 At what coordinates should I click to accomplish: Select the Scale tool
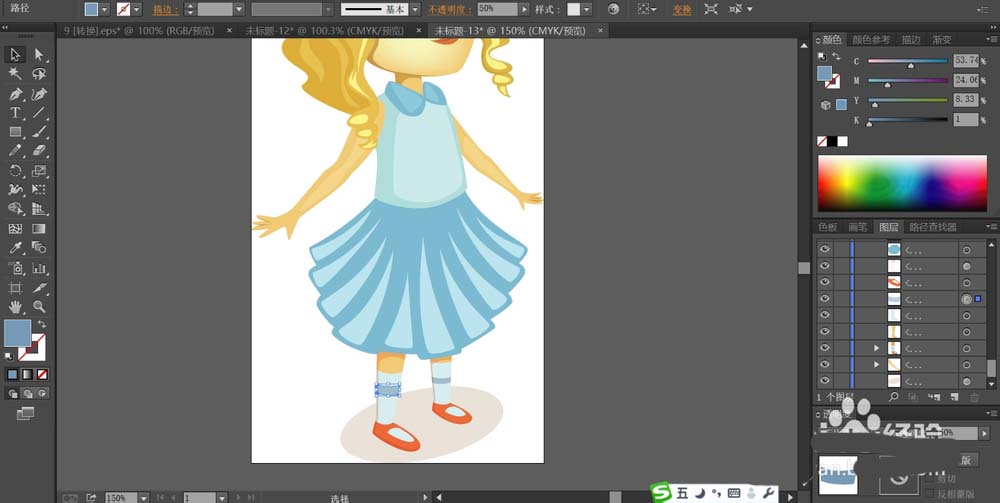tap(40, 171)
